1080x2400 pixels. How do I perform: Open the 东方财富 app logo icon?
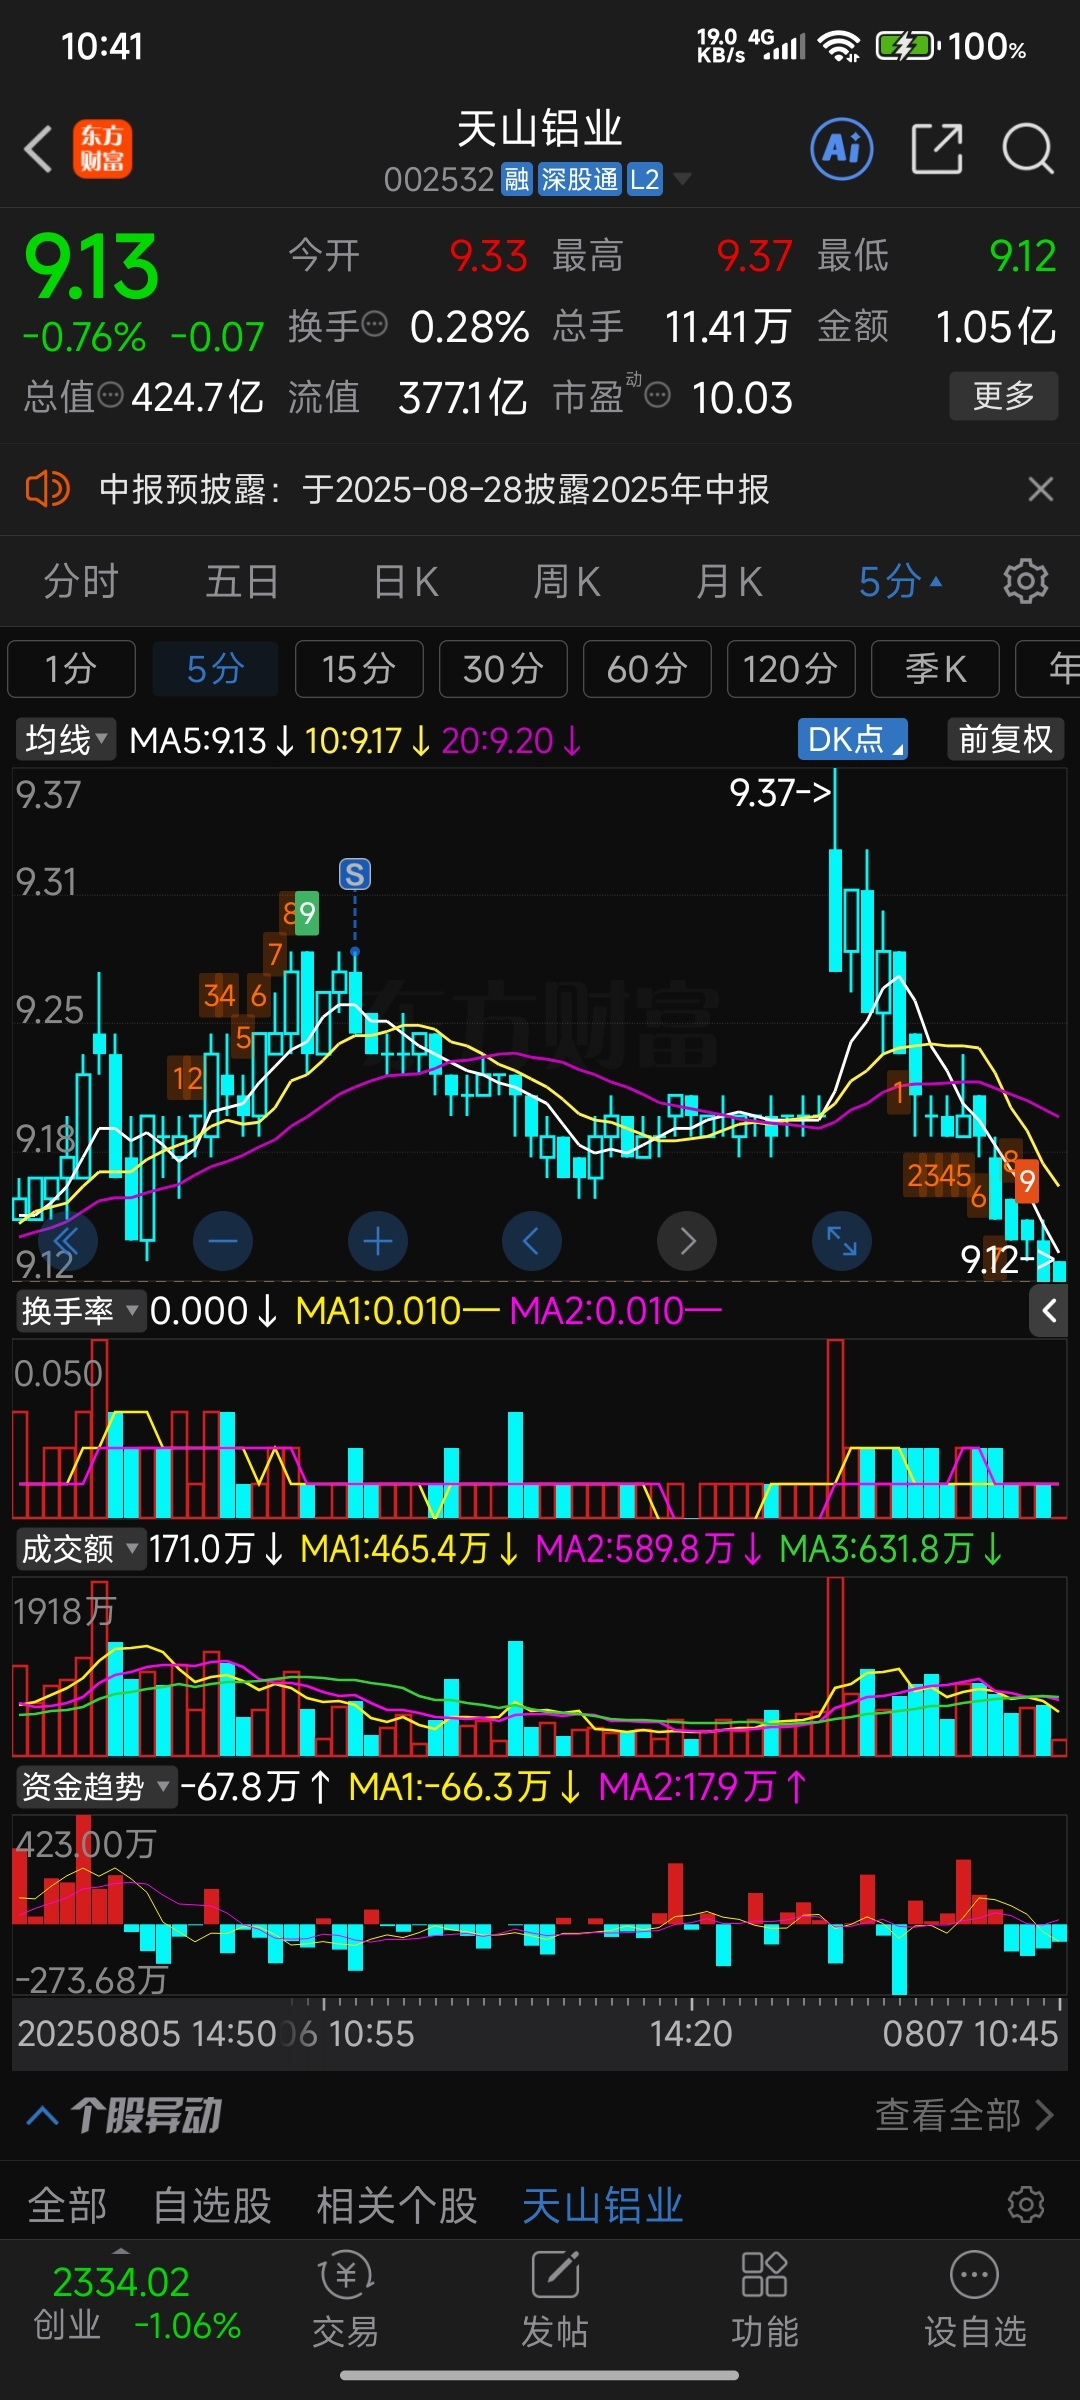102,149
